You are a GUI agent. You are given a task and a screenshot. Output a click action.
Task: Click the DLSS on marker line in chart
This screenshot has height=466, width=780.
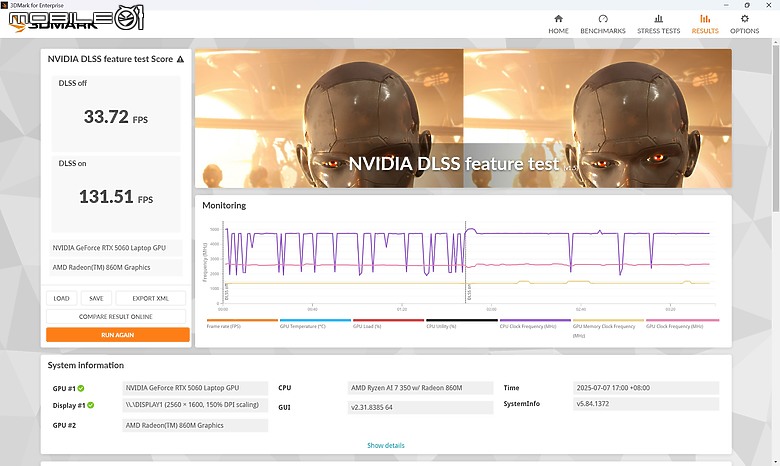click(x=466, y=261)
